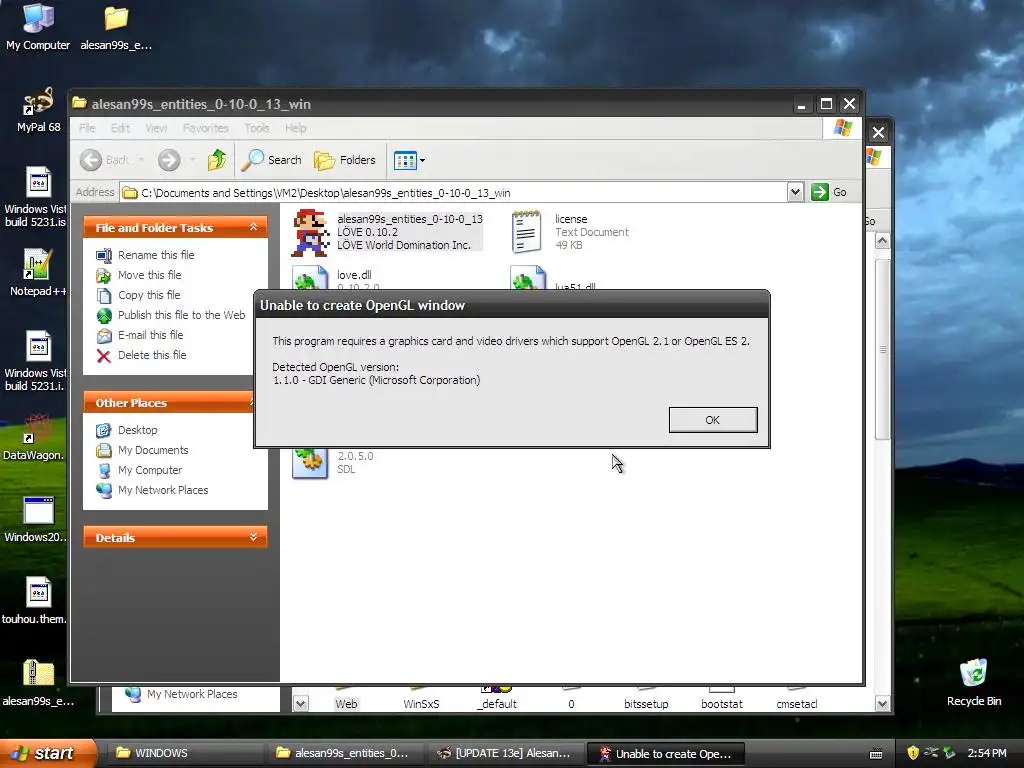This screenshot has height=768, width=1024.
Task: Toggle the Folders pane
Action: pyautogui.click(x=345, y=160)
